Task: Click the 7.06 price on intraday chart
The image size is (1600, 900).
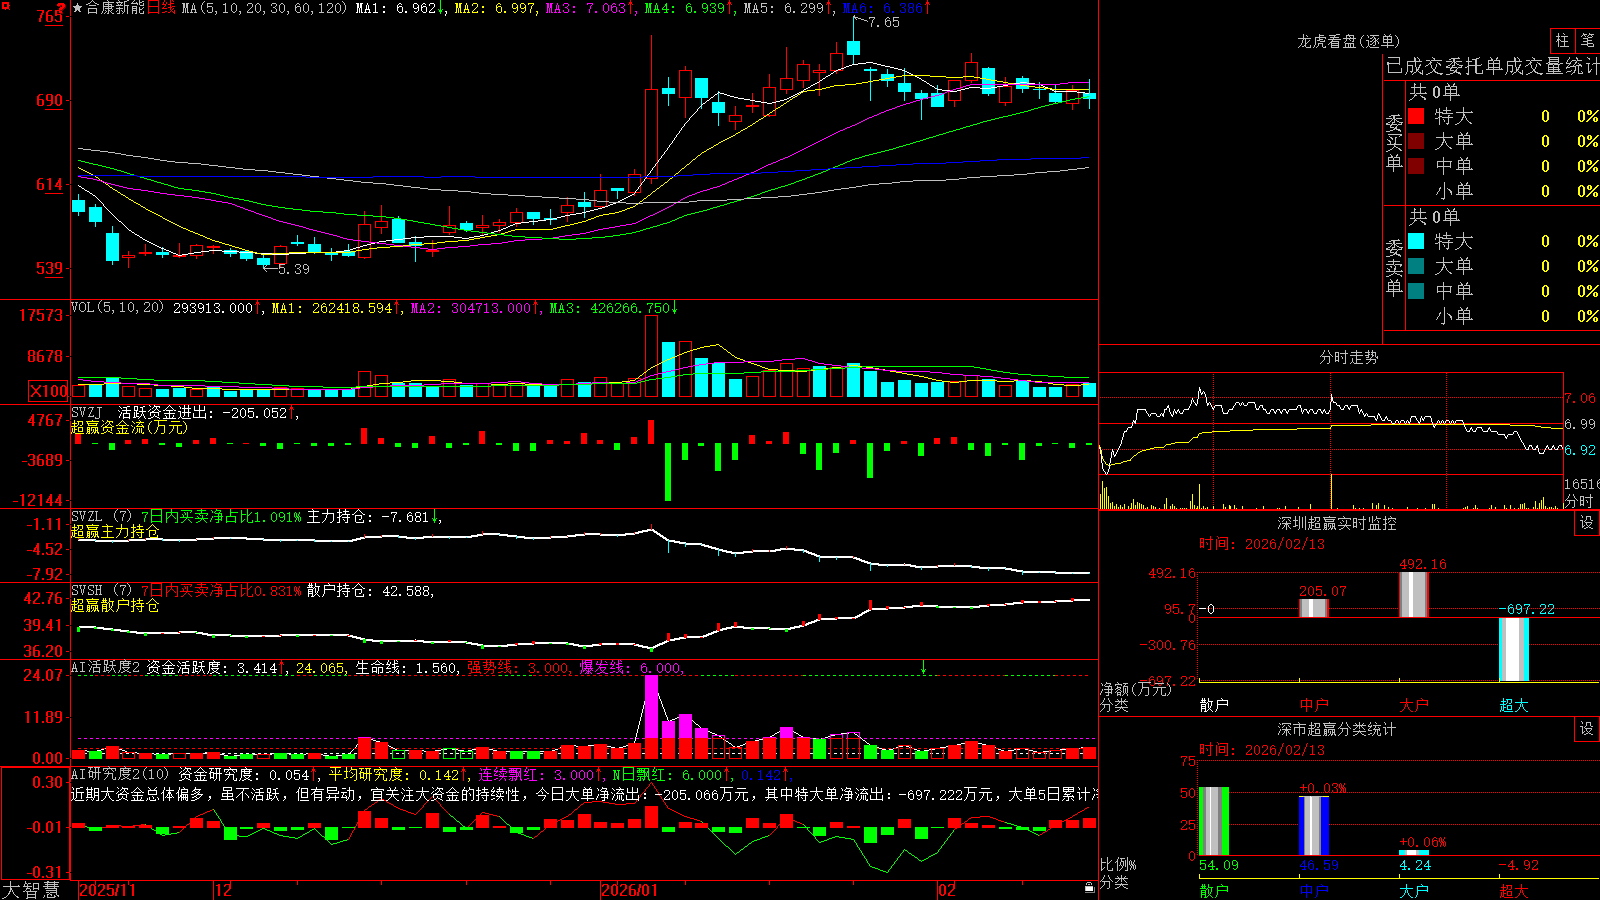Action: coord(1580,398)
